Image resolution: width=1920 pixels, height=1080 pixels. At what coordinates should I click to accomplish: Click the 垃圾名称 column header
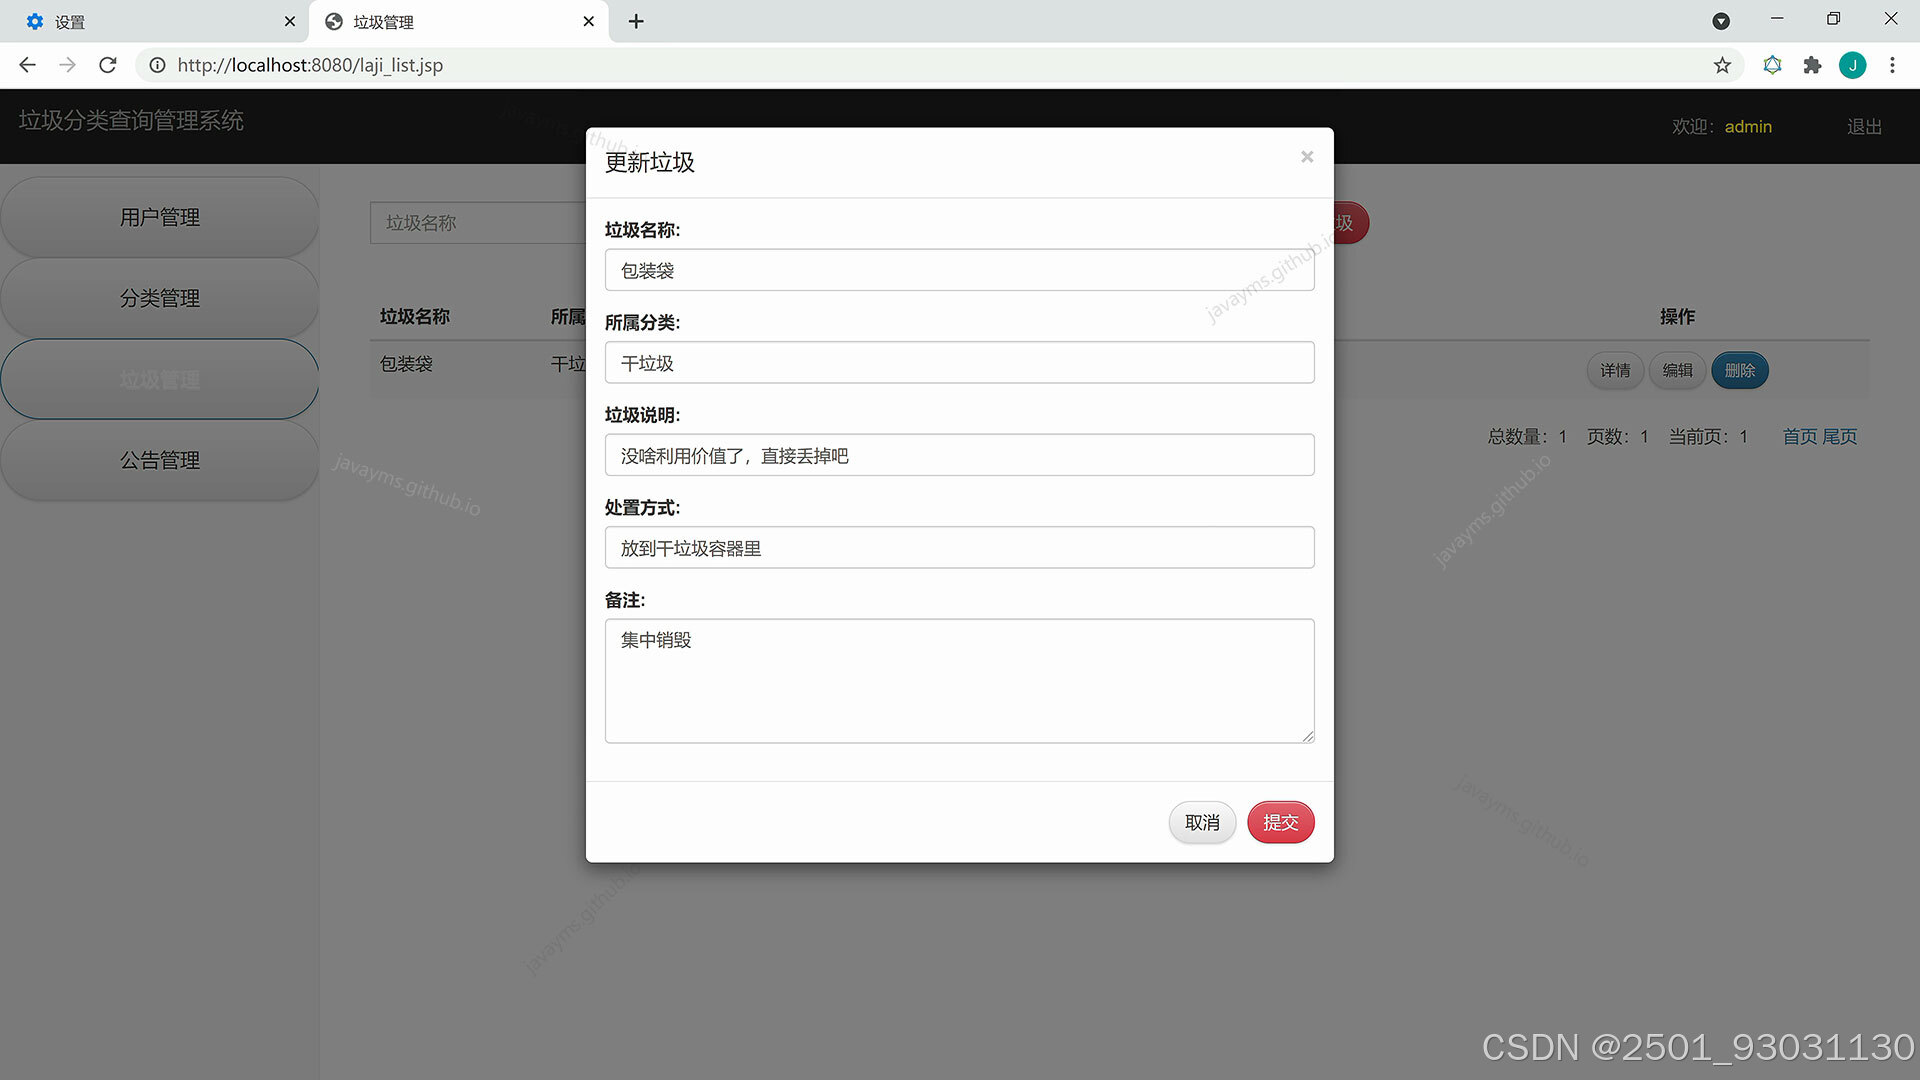click(415, 316)
